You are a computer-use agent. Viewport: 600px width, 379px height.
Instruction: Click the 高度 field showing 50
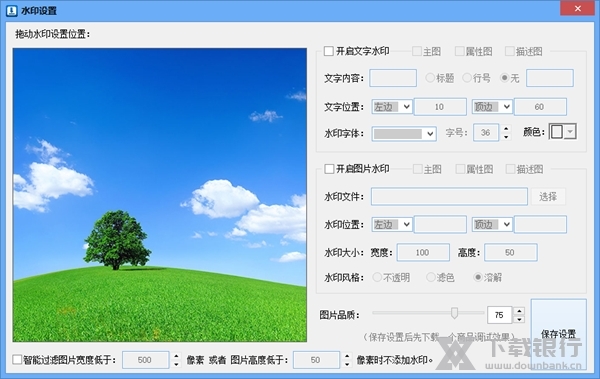coord(510,253)
